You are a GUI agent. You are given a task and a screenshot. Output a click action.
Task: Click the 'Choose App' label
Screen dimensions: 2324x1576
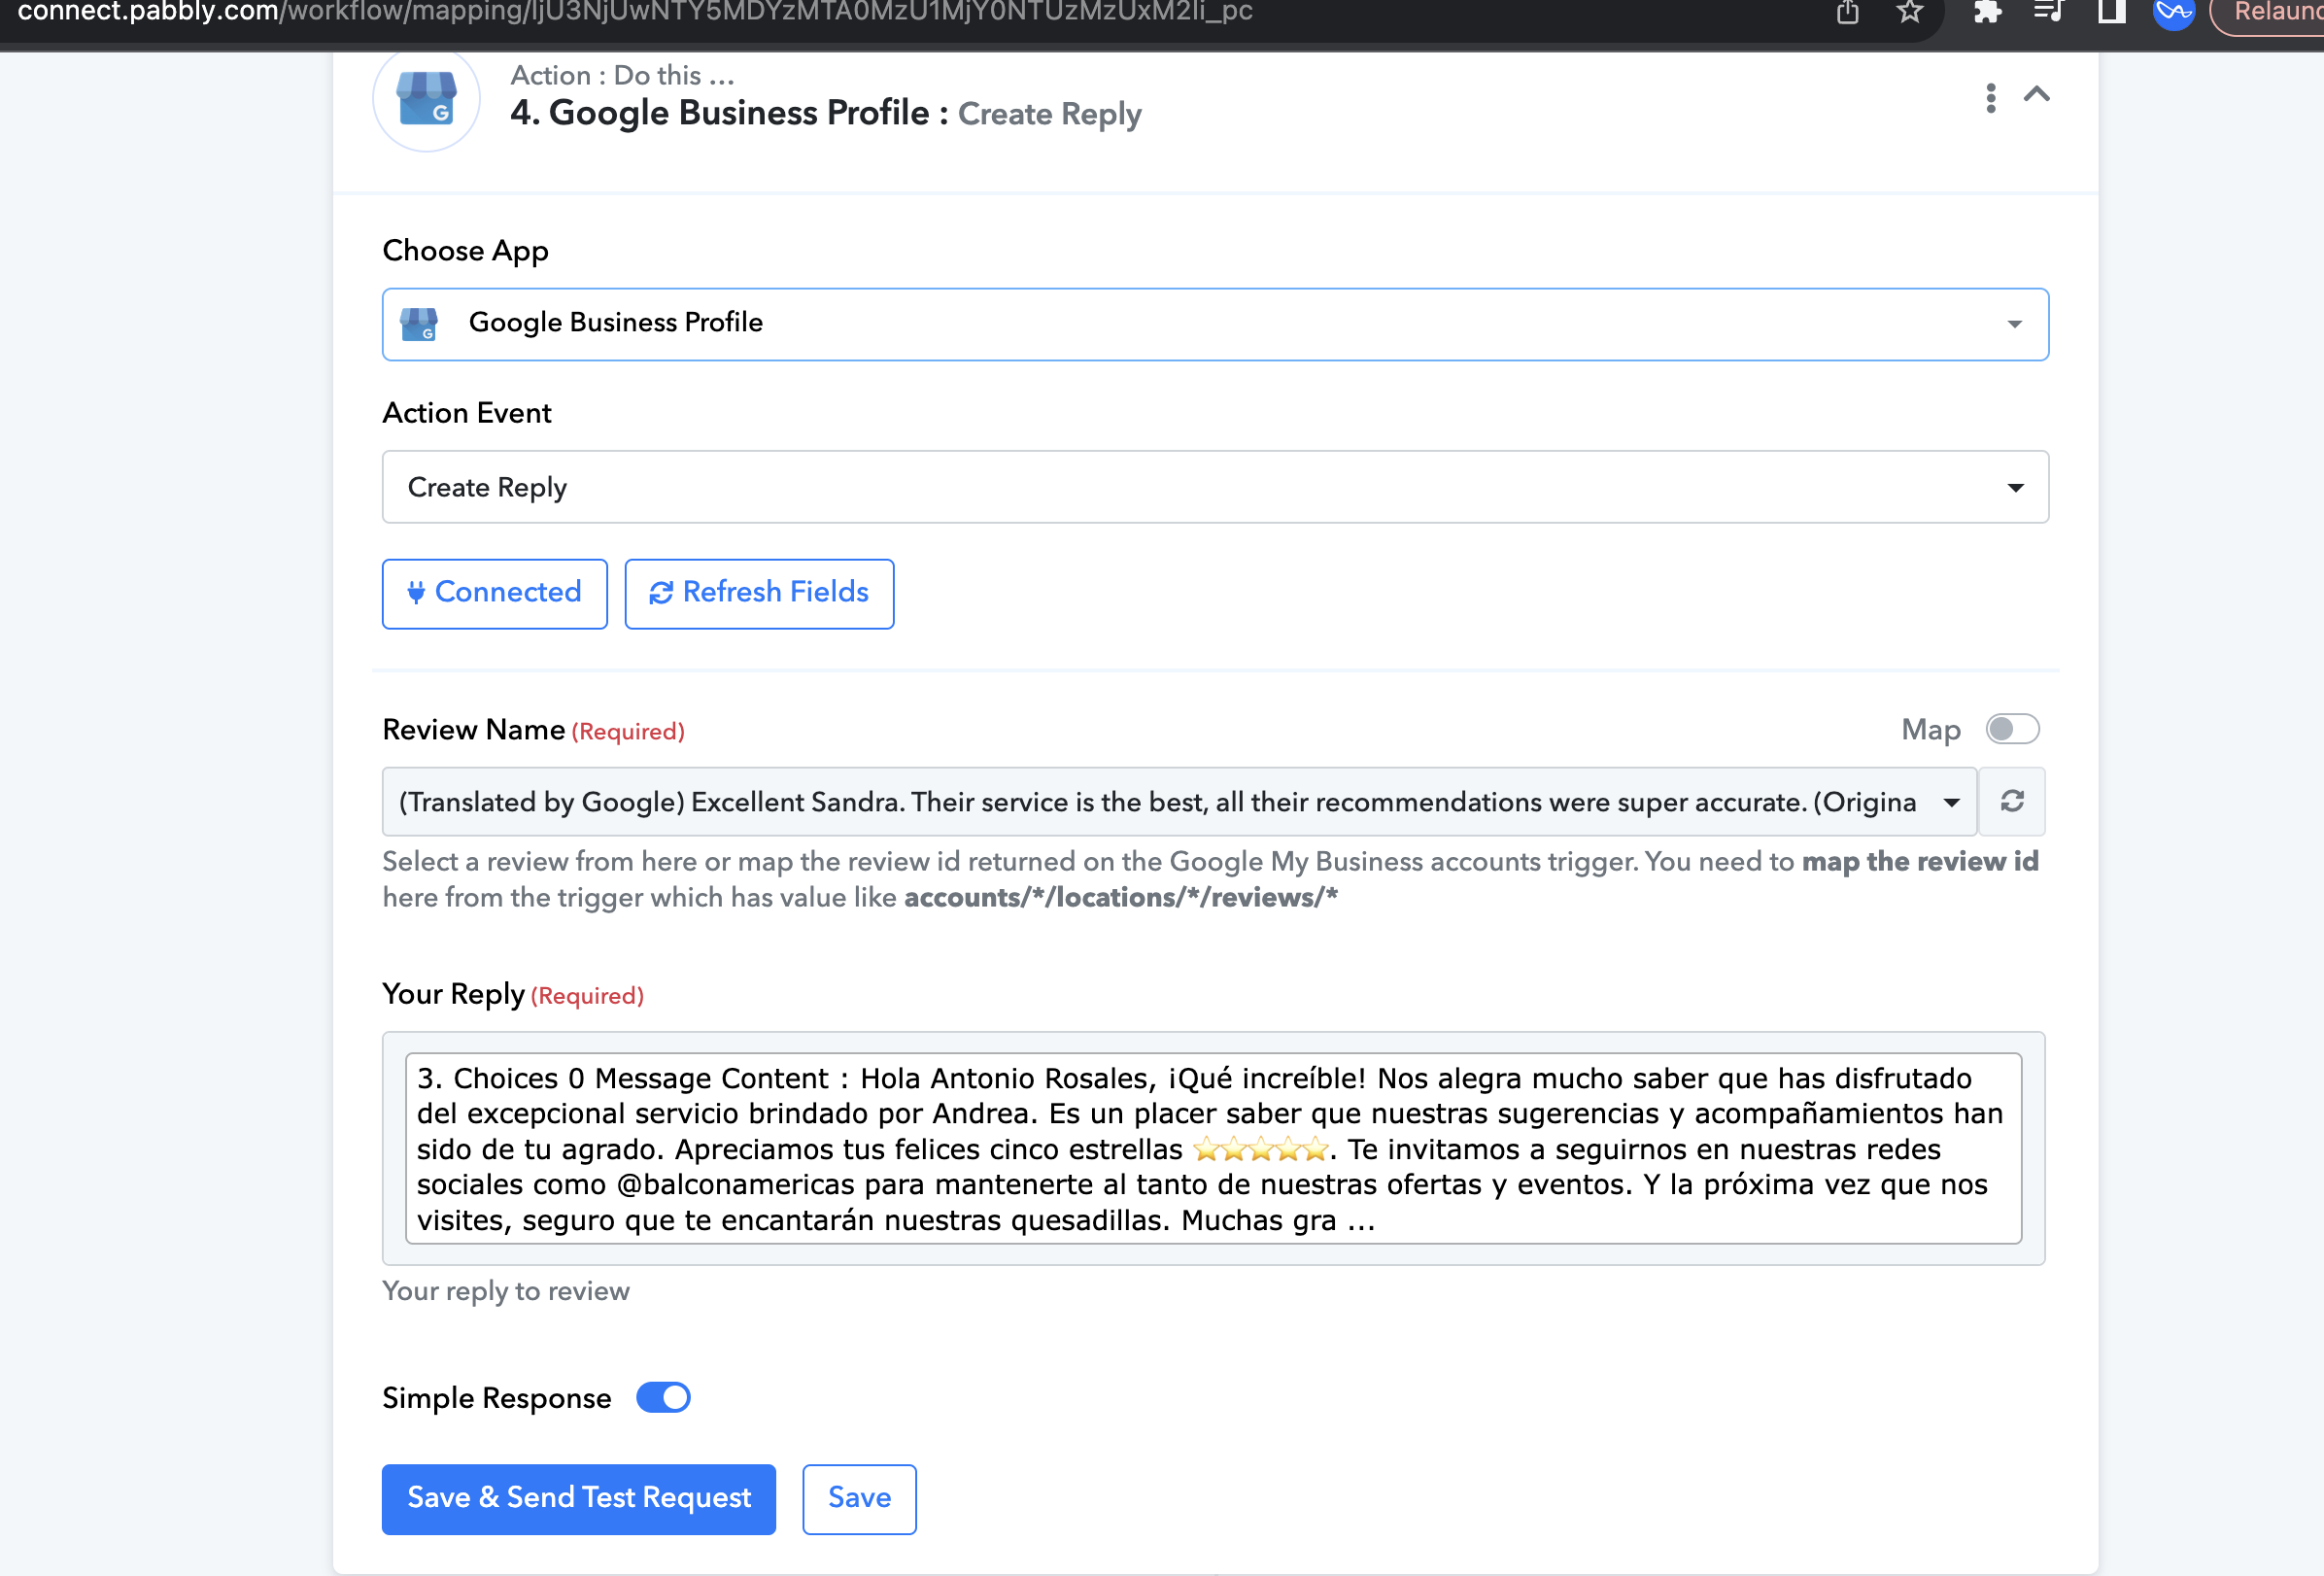point(466,251)
